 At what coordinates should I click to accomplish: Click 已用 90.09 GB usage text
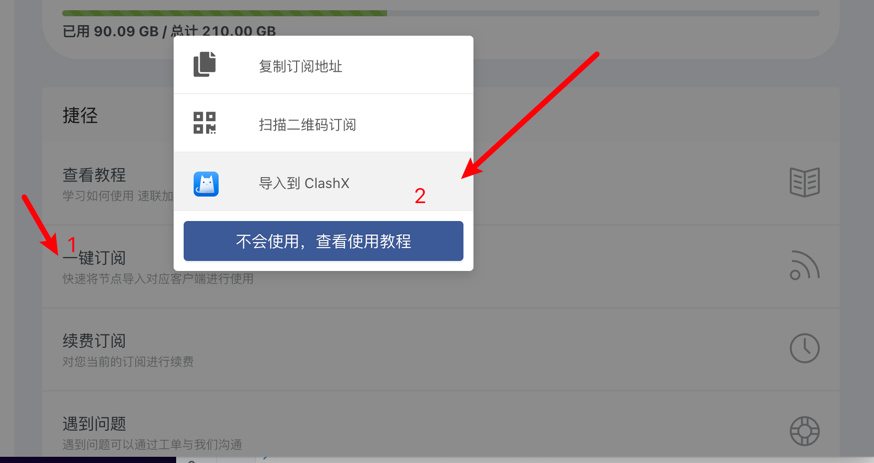click(110, 31)
